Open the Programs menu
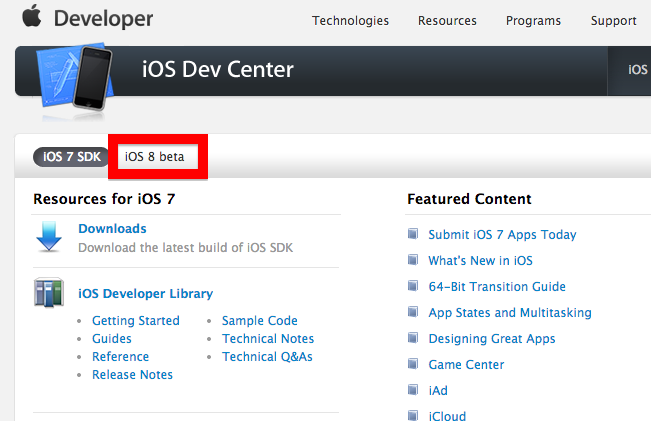This screenshot has height=421, width=651. [533, 20]
